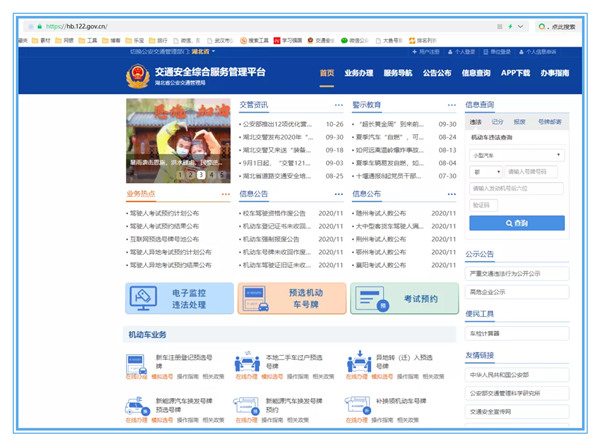This screenshot has width=600, height=446.
Task: Click the 异地转(迁)入预选号牌 service icon
Action: (359, 361)
